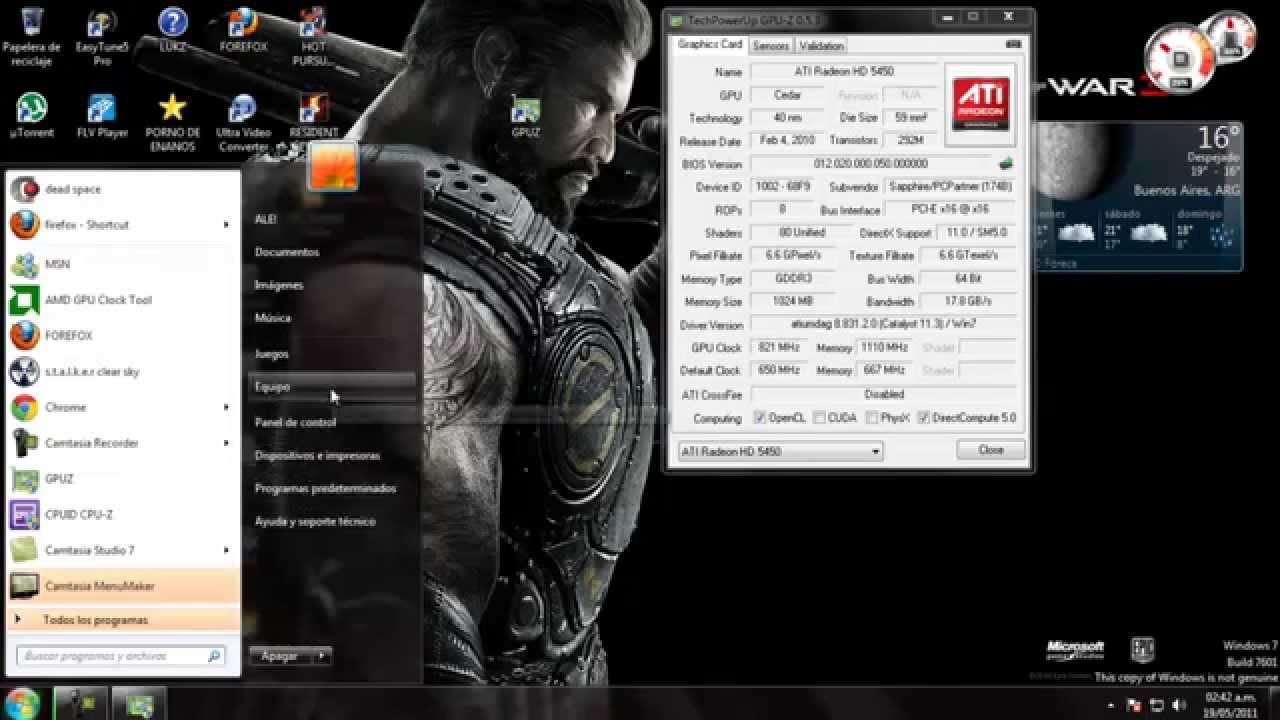The image size is (1280, 720).
Task: Switch to the Sensors tab
Action: 771,46
